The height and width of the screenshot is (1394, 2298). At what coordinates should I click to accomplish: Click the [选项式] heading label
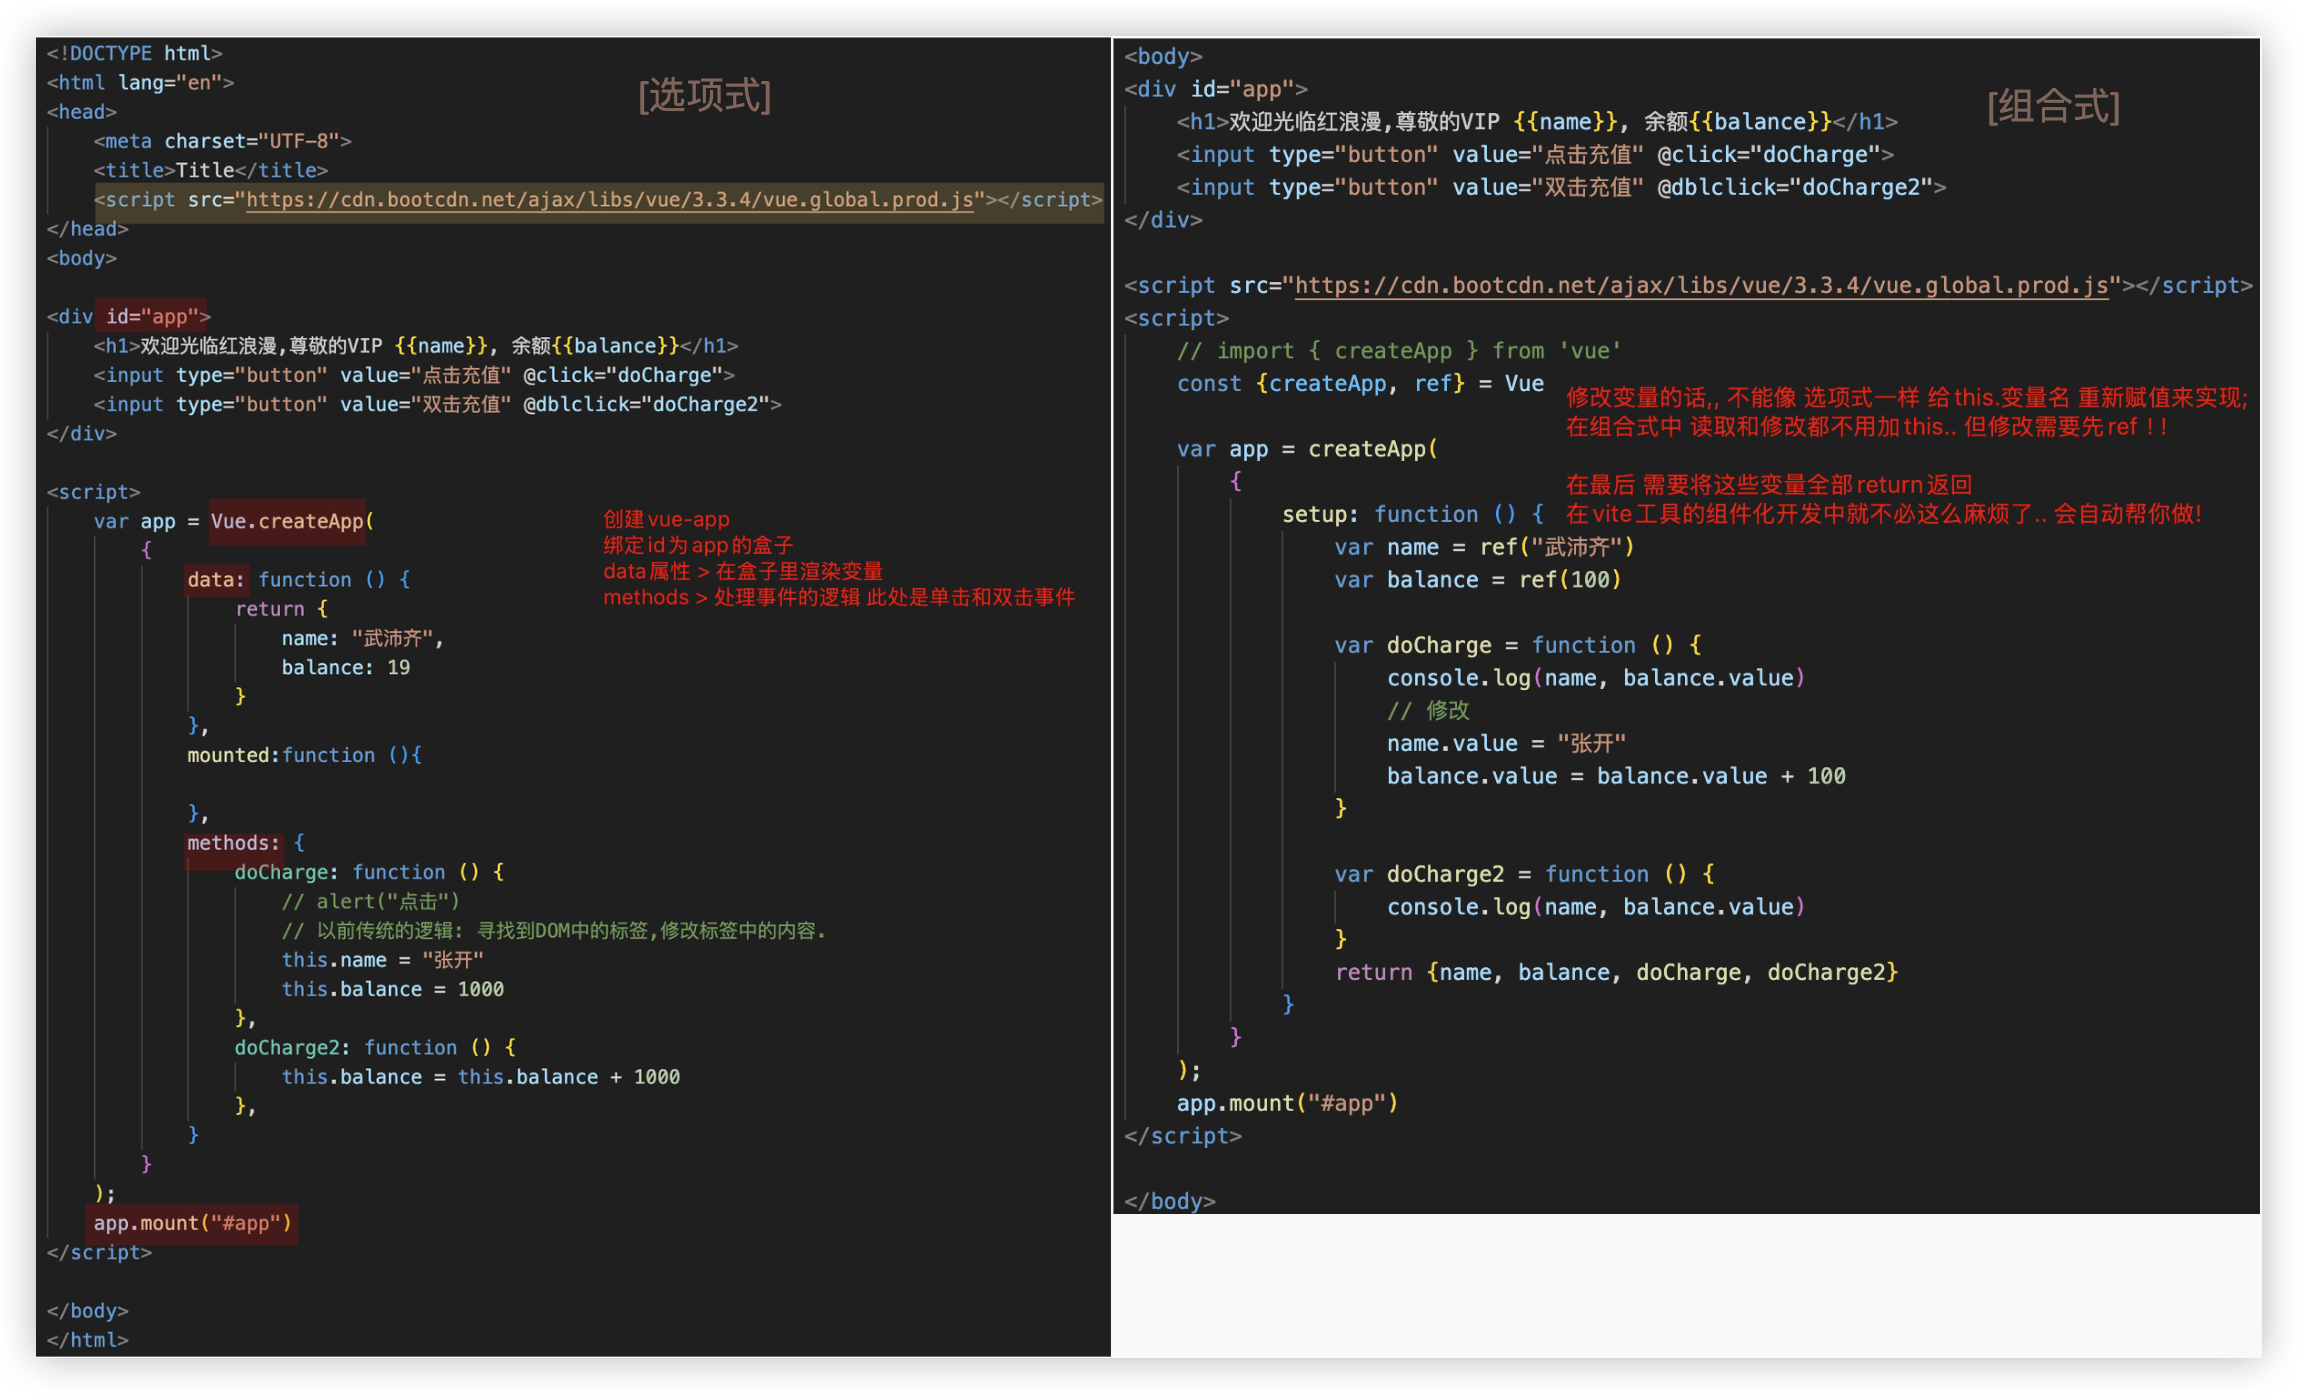pos(705,96)
